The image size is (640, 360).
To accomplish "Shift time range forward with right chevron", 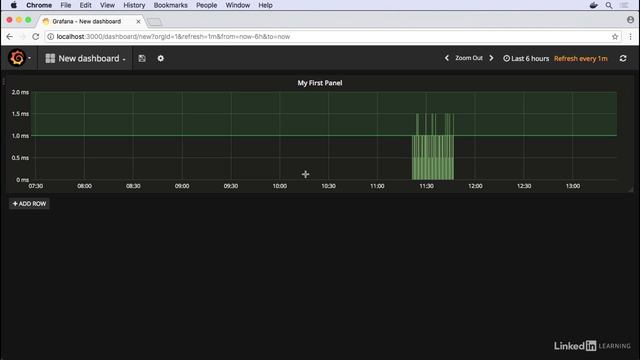I will 491,58.
